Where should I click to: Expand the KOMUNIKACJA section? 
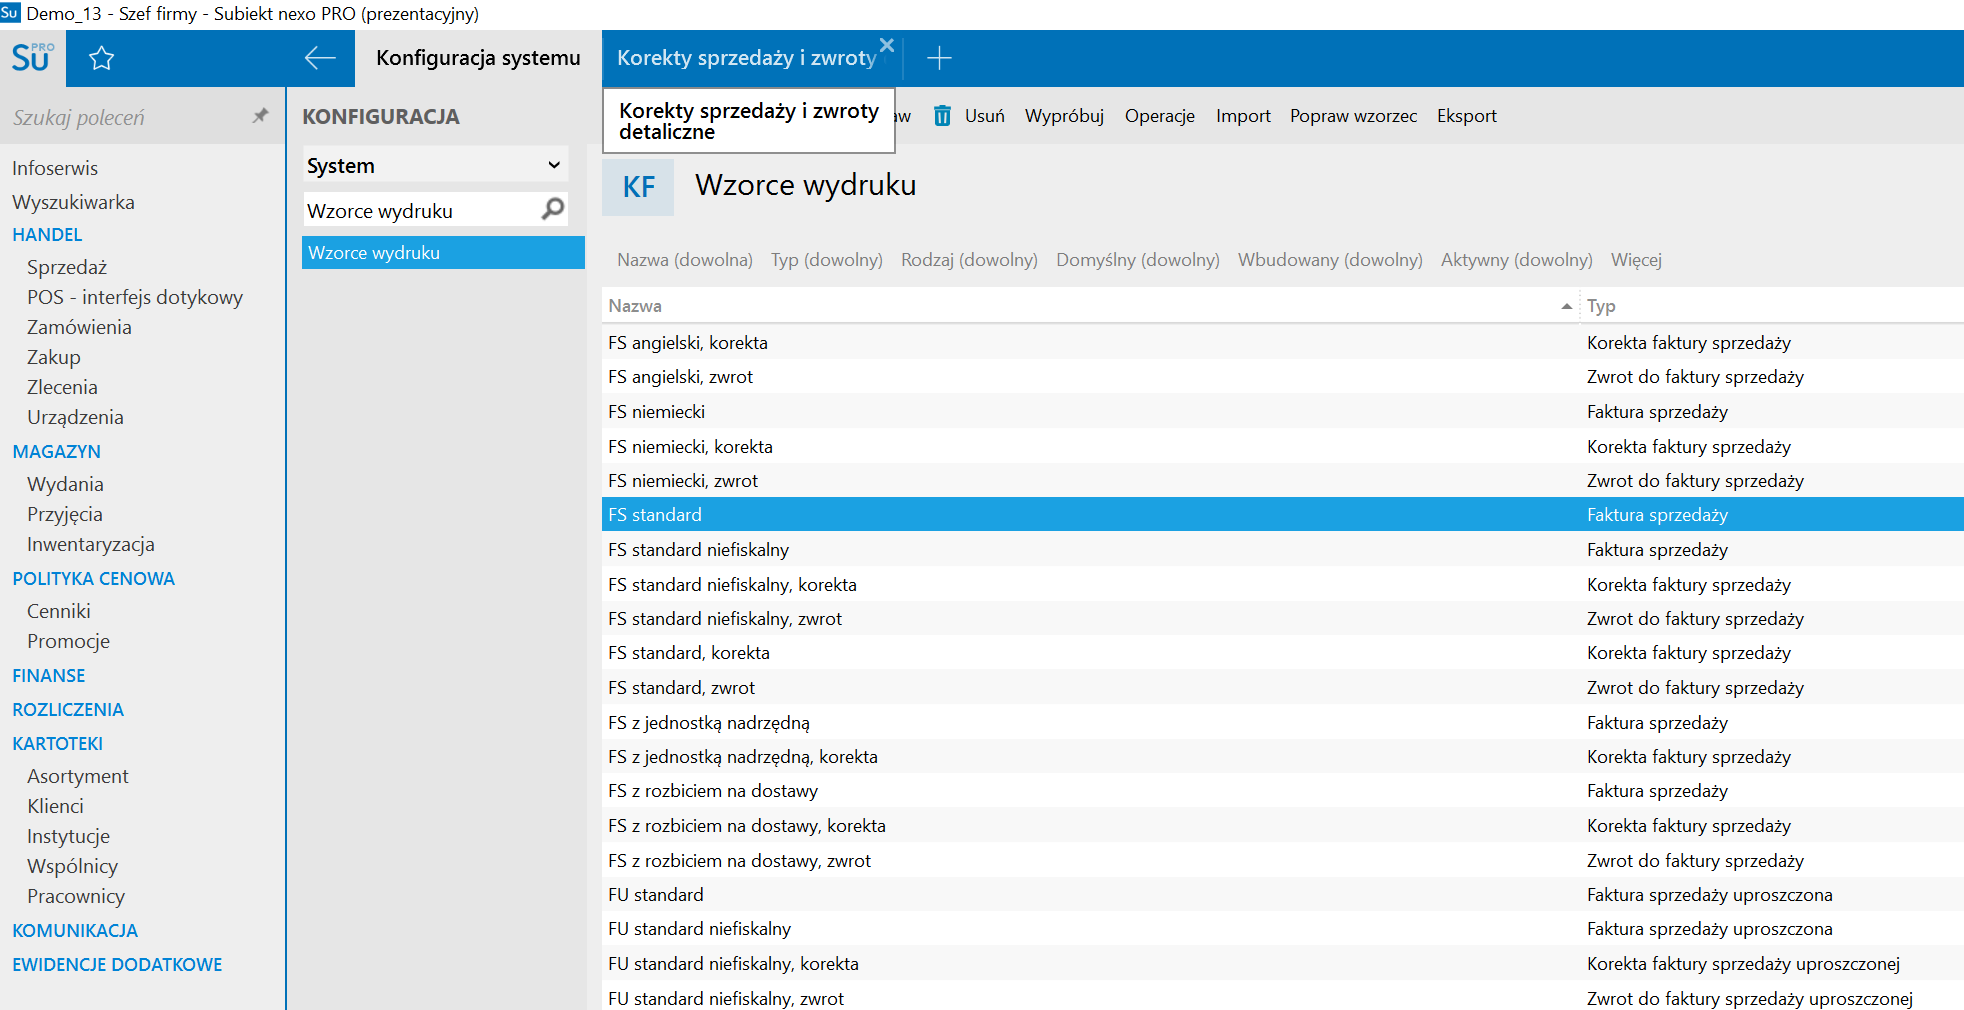75,931
